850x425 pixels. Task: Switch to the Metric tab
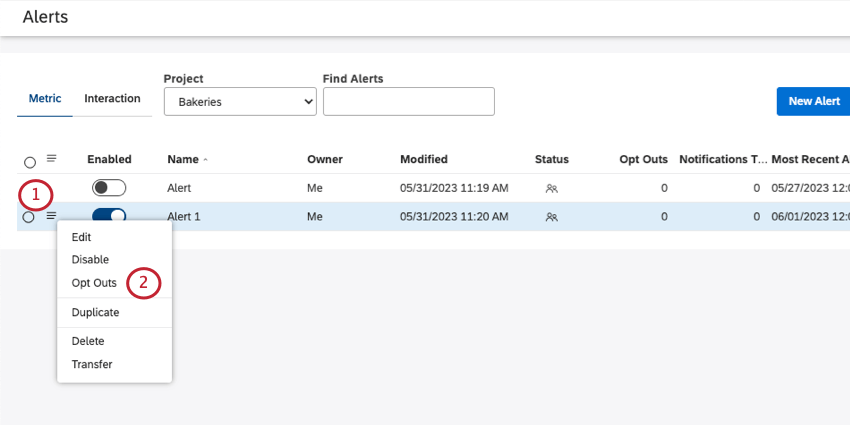45,99
